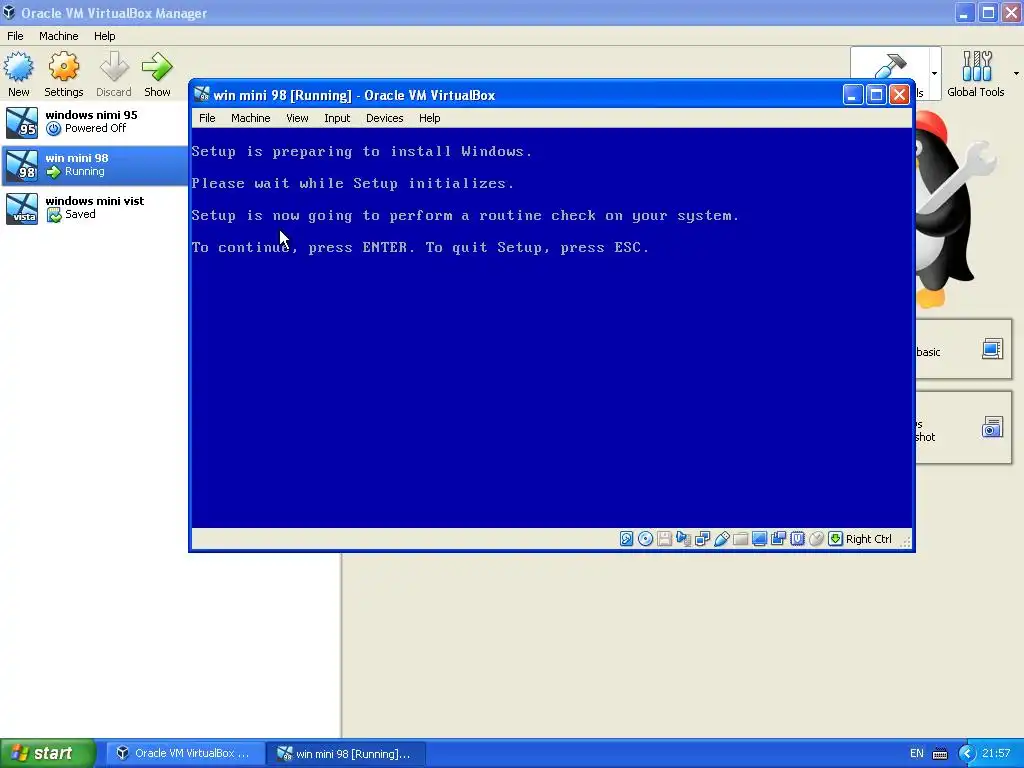Open View menu in VM window
Viewport: 1024px width, 768px height.
[297, 118]
